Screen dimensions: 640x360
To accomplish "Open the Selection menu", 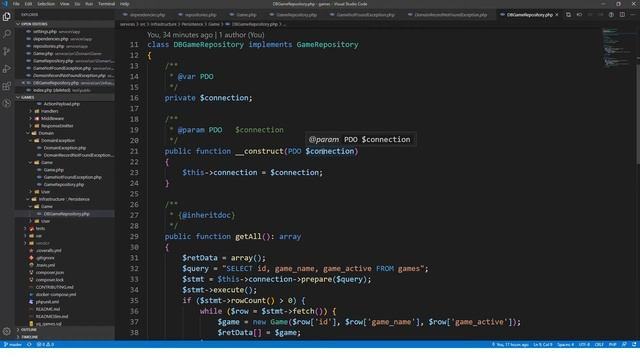I will pyautogui.click(x=46, y=4).
